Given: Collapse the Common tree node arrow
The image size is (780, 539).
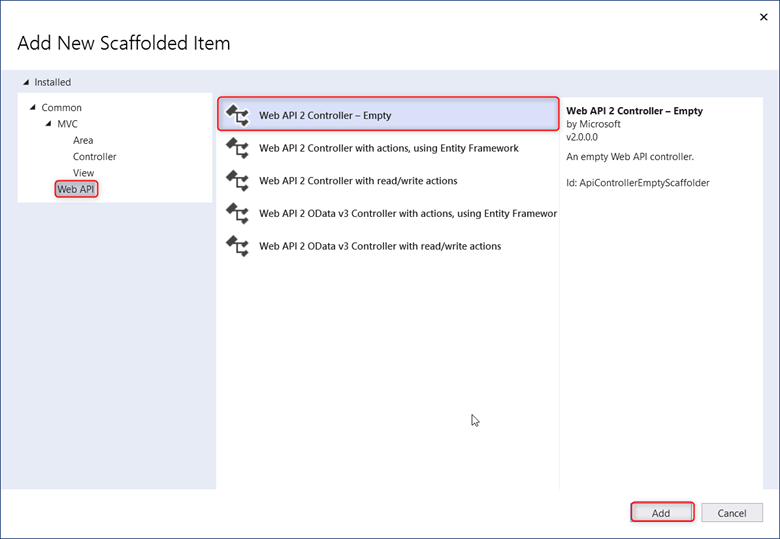Looking at the screenshot, I should pyautogui.click(x=33, y=107).
